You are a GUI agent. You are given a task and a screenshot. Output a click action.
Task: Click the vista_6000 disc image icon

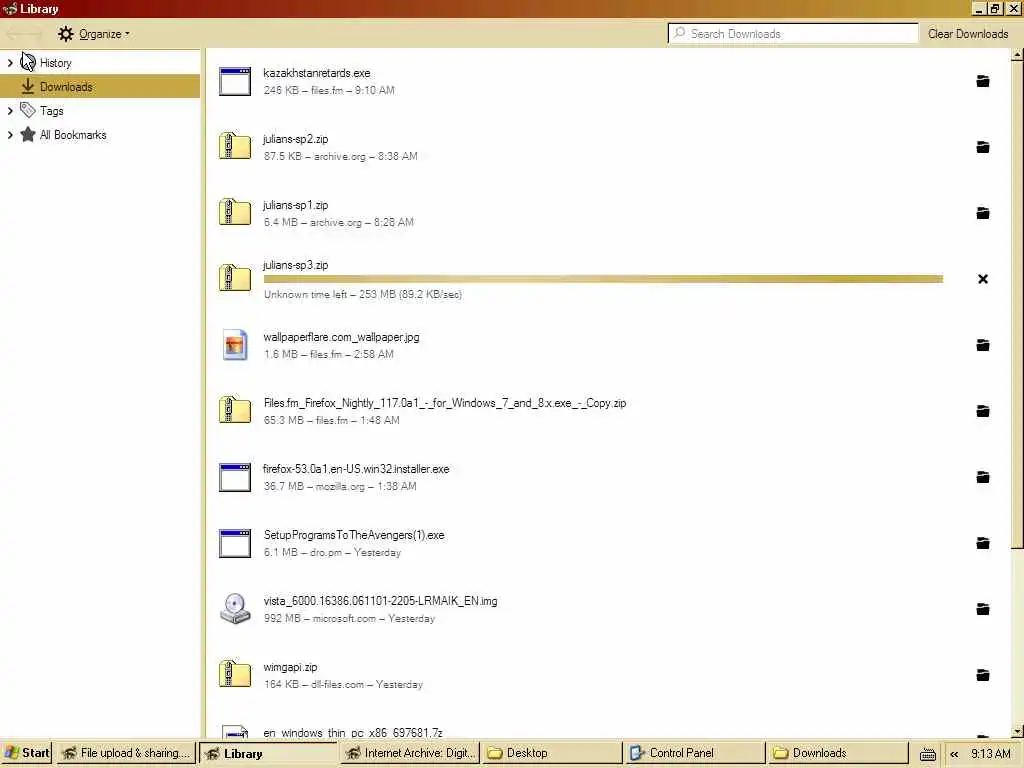(x=234, y=609)
